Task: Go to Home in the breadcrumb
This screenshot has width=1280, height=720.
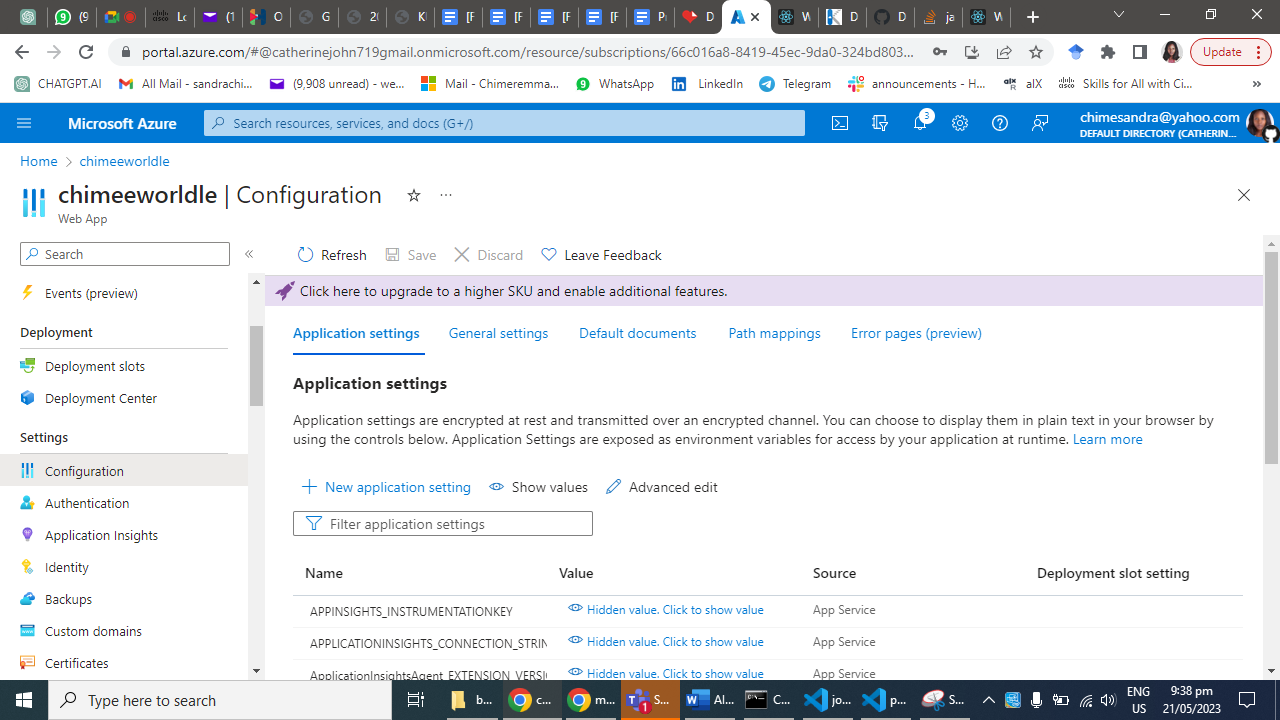Action: pyautogui.click(x=39, y=161)
